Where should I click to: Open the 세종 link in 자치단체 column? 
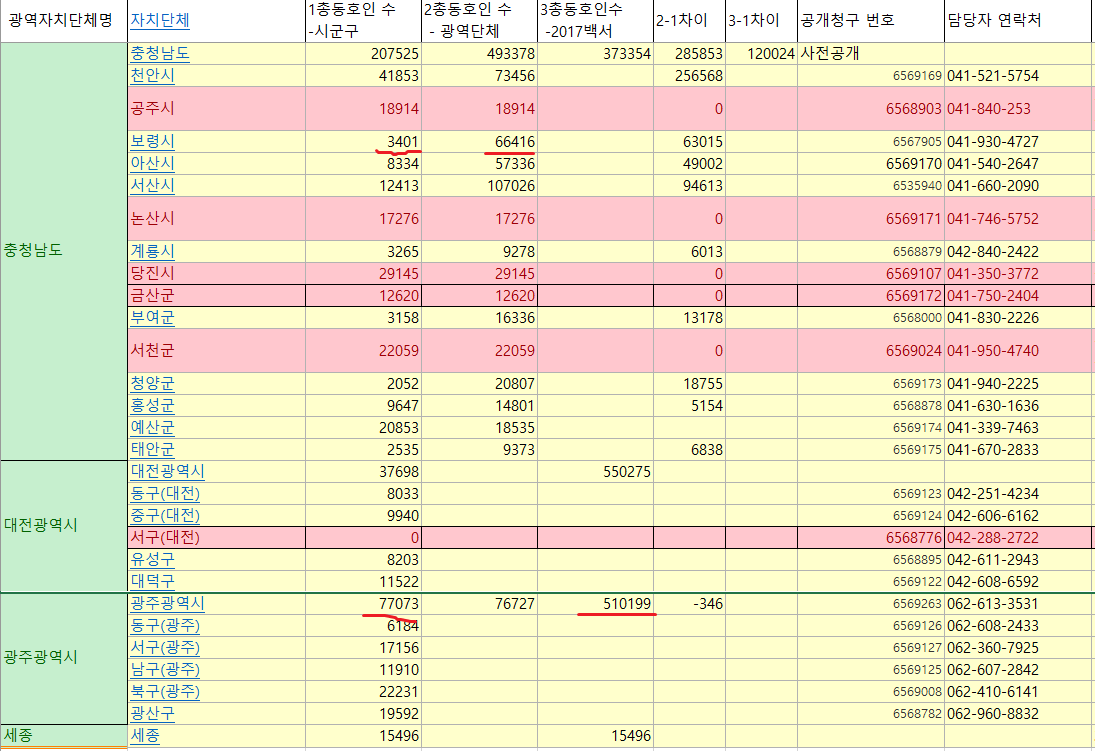[145, 736]
